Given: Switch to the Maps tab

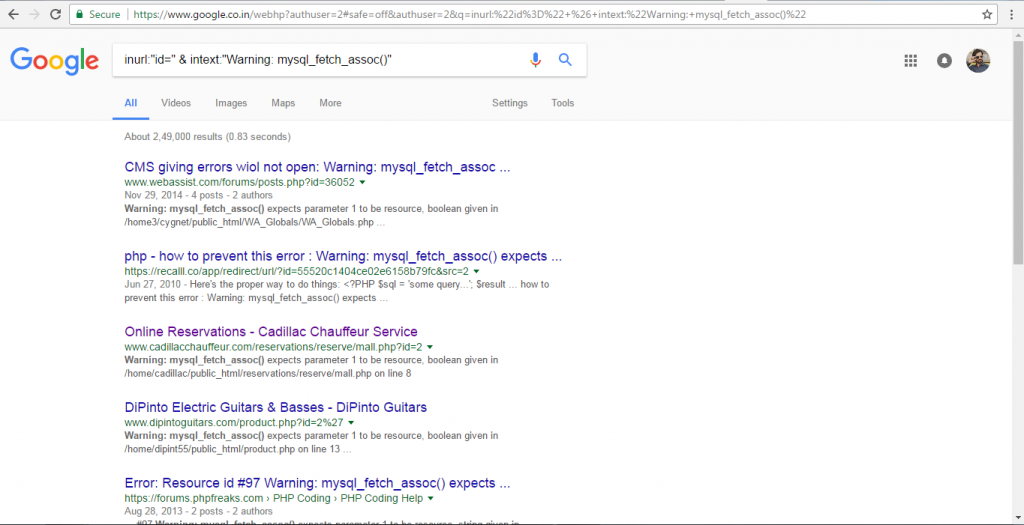Looking at the screenshot, I should click(x=283, y=103).
